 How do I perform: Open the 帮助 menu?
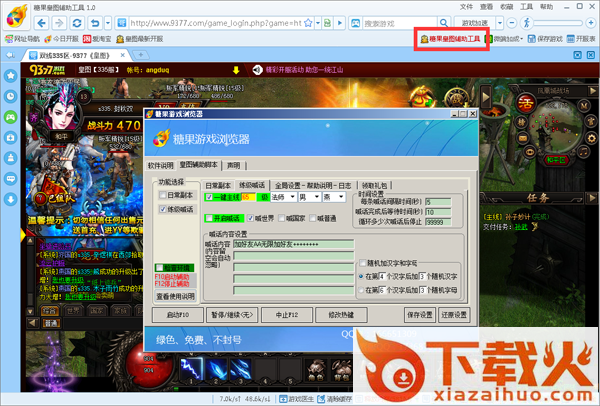point(546,7)
